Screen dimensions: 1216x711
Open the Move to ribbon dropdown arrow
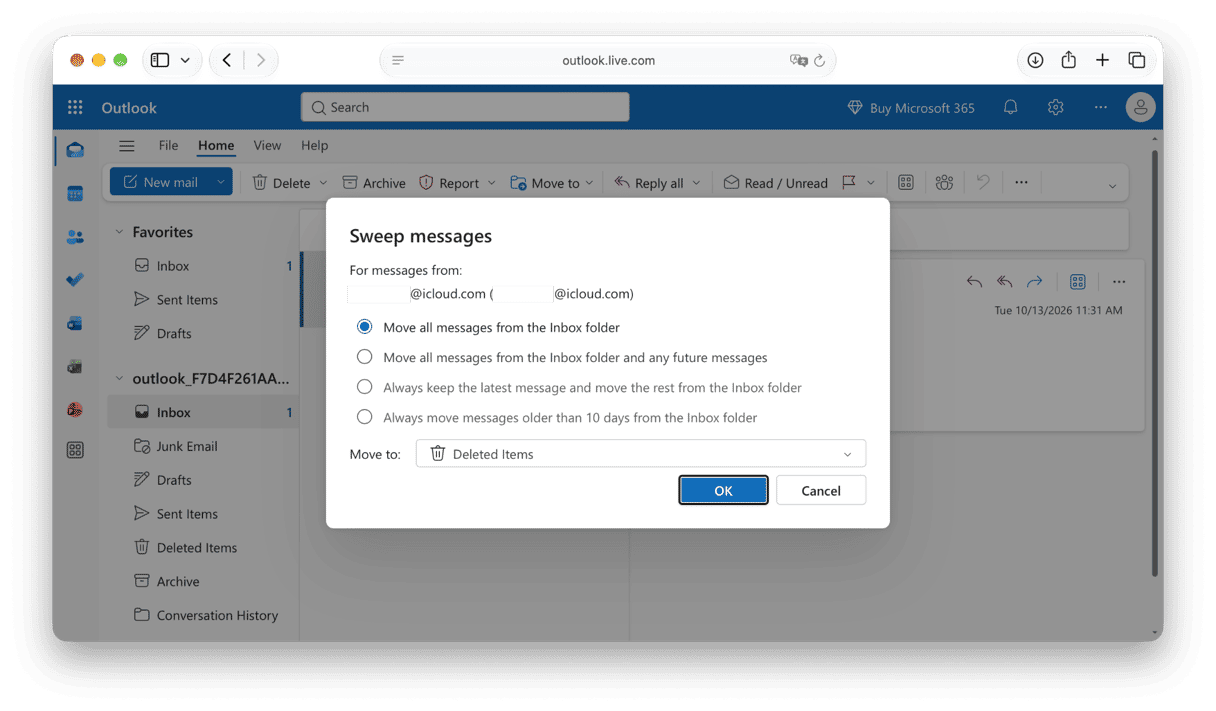[x=589, y=183]
